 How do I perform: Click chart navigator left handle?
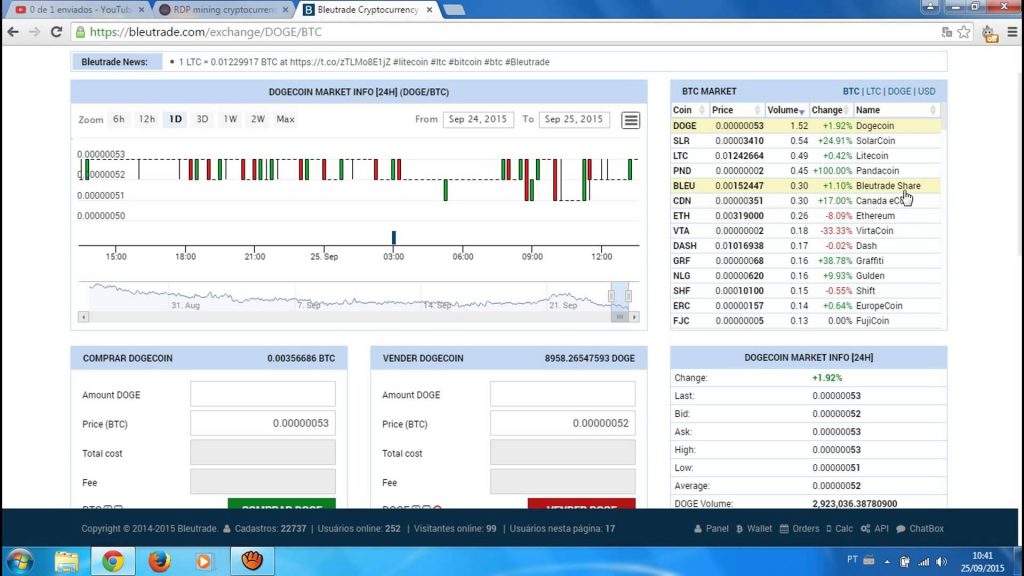tap(611, 296)
